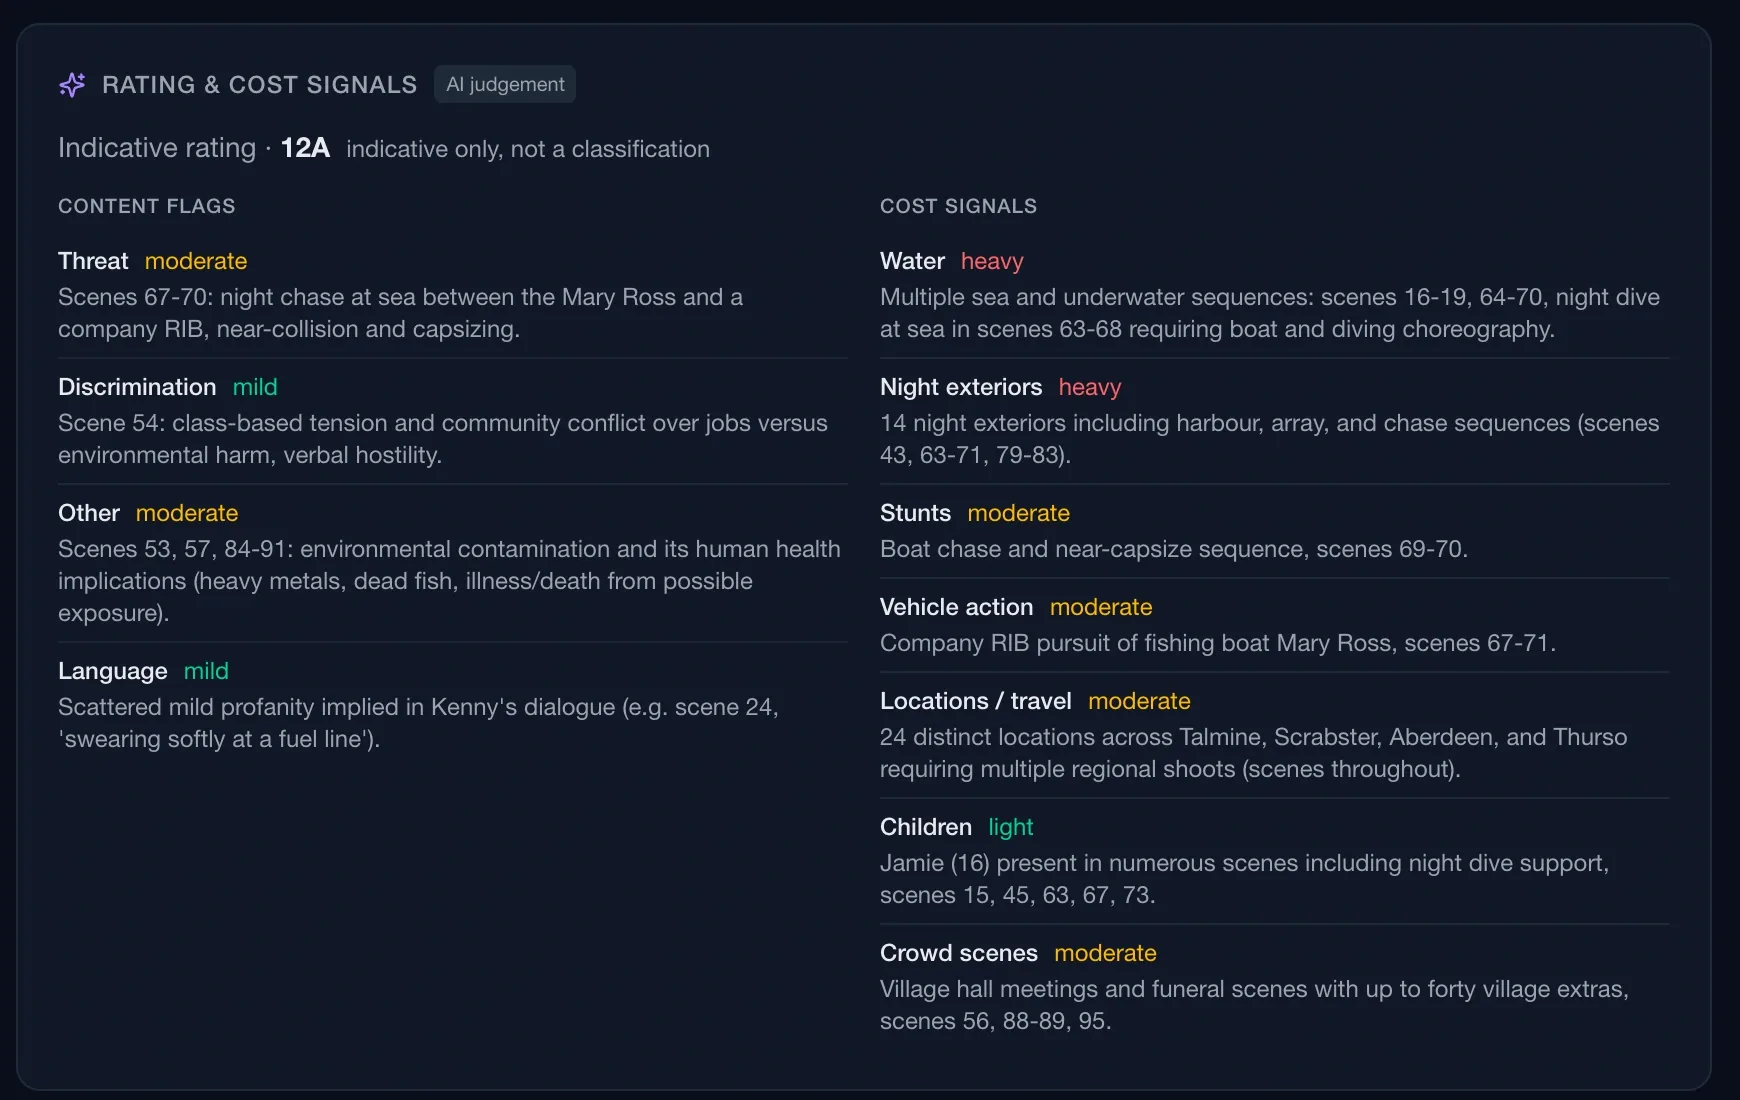This screenshot has height=1100, width=1740.
Task: Select the Locations / travel heading
Action: click(976, 701)
